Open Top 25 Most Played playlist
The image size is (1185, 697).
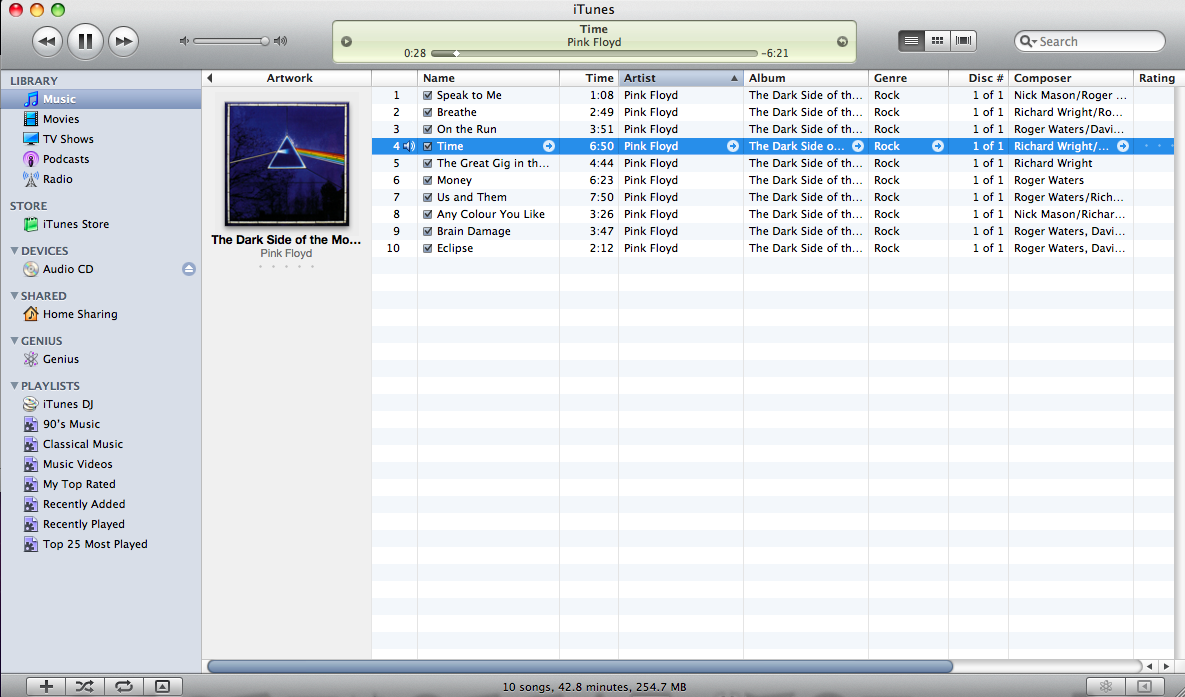(94, 544)
